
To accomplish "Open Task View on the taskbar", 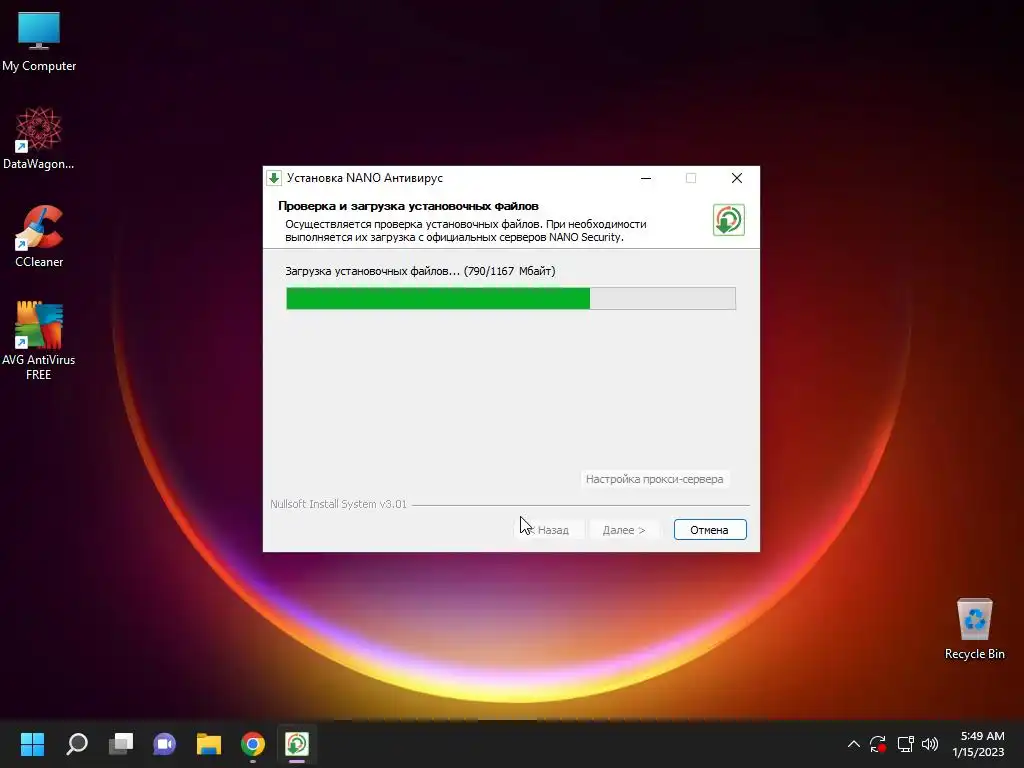I will point(121,744).
